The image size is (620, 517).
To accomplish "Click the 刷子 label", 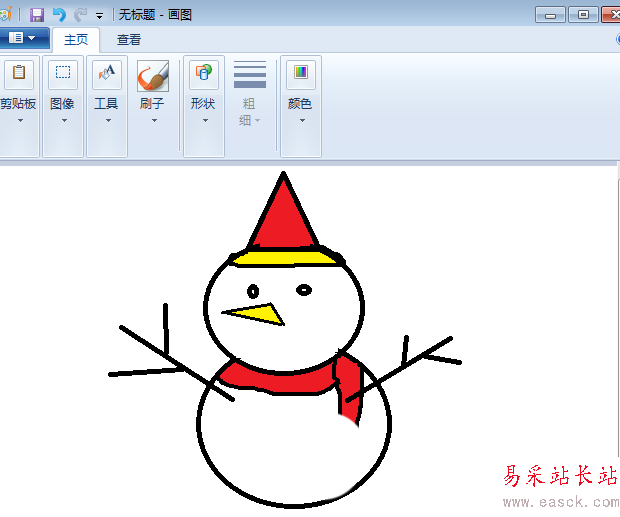I will pos(152,104).
